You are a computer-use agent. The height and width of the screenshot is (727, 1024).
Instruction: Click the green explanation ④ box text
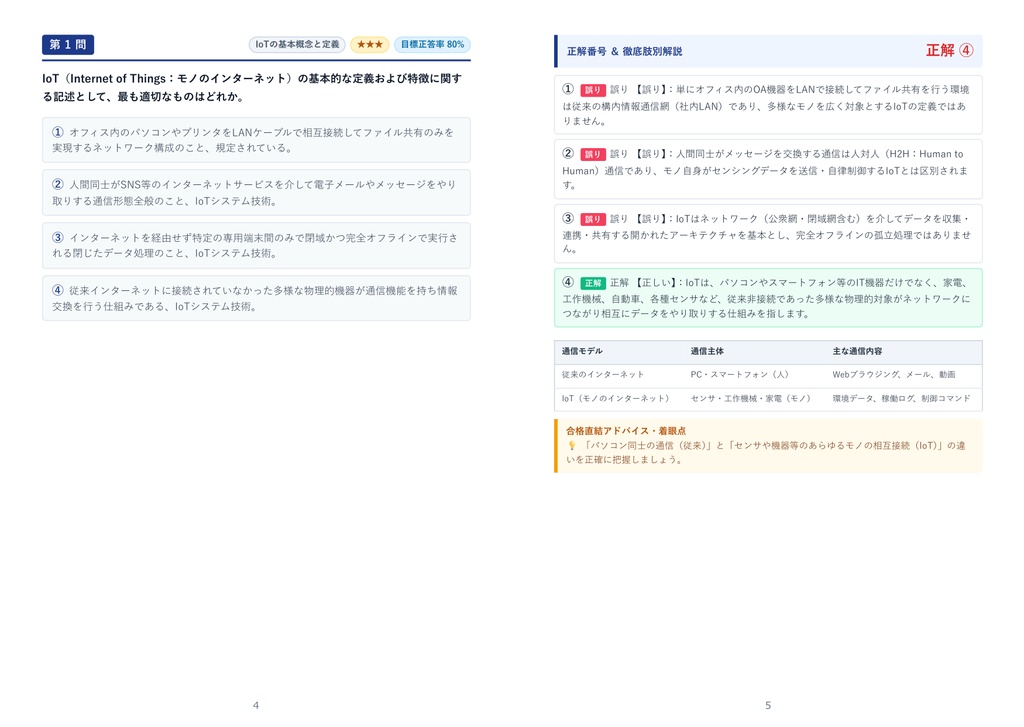pos(768,298)
